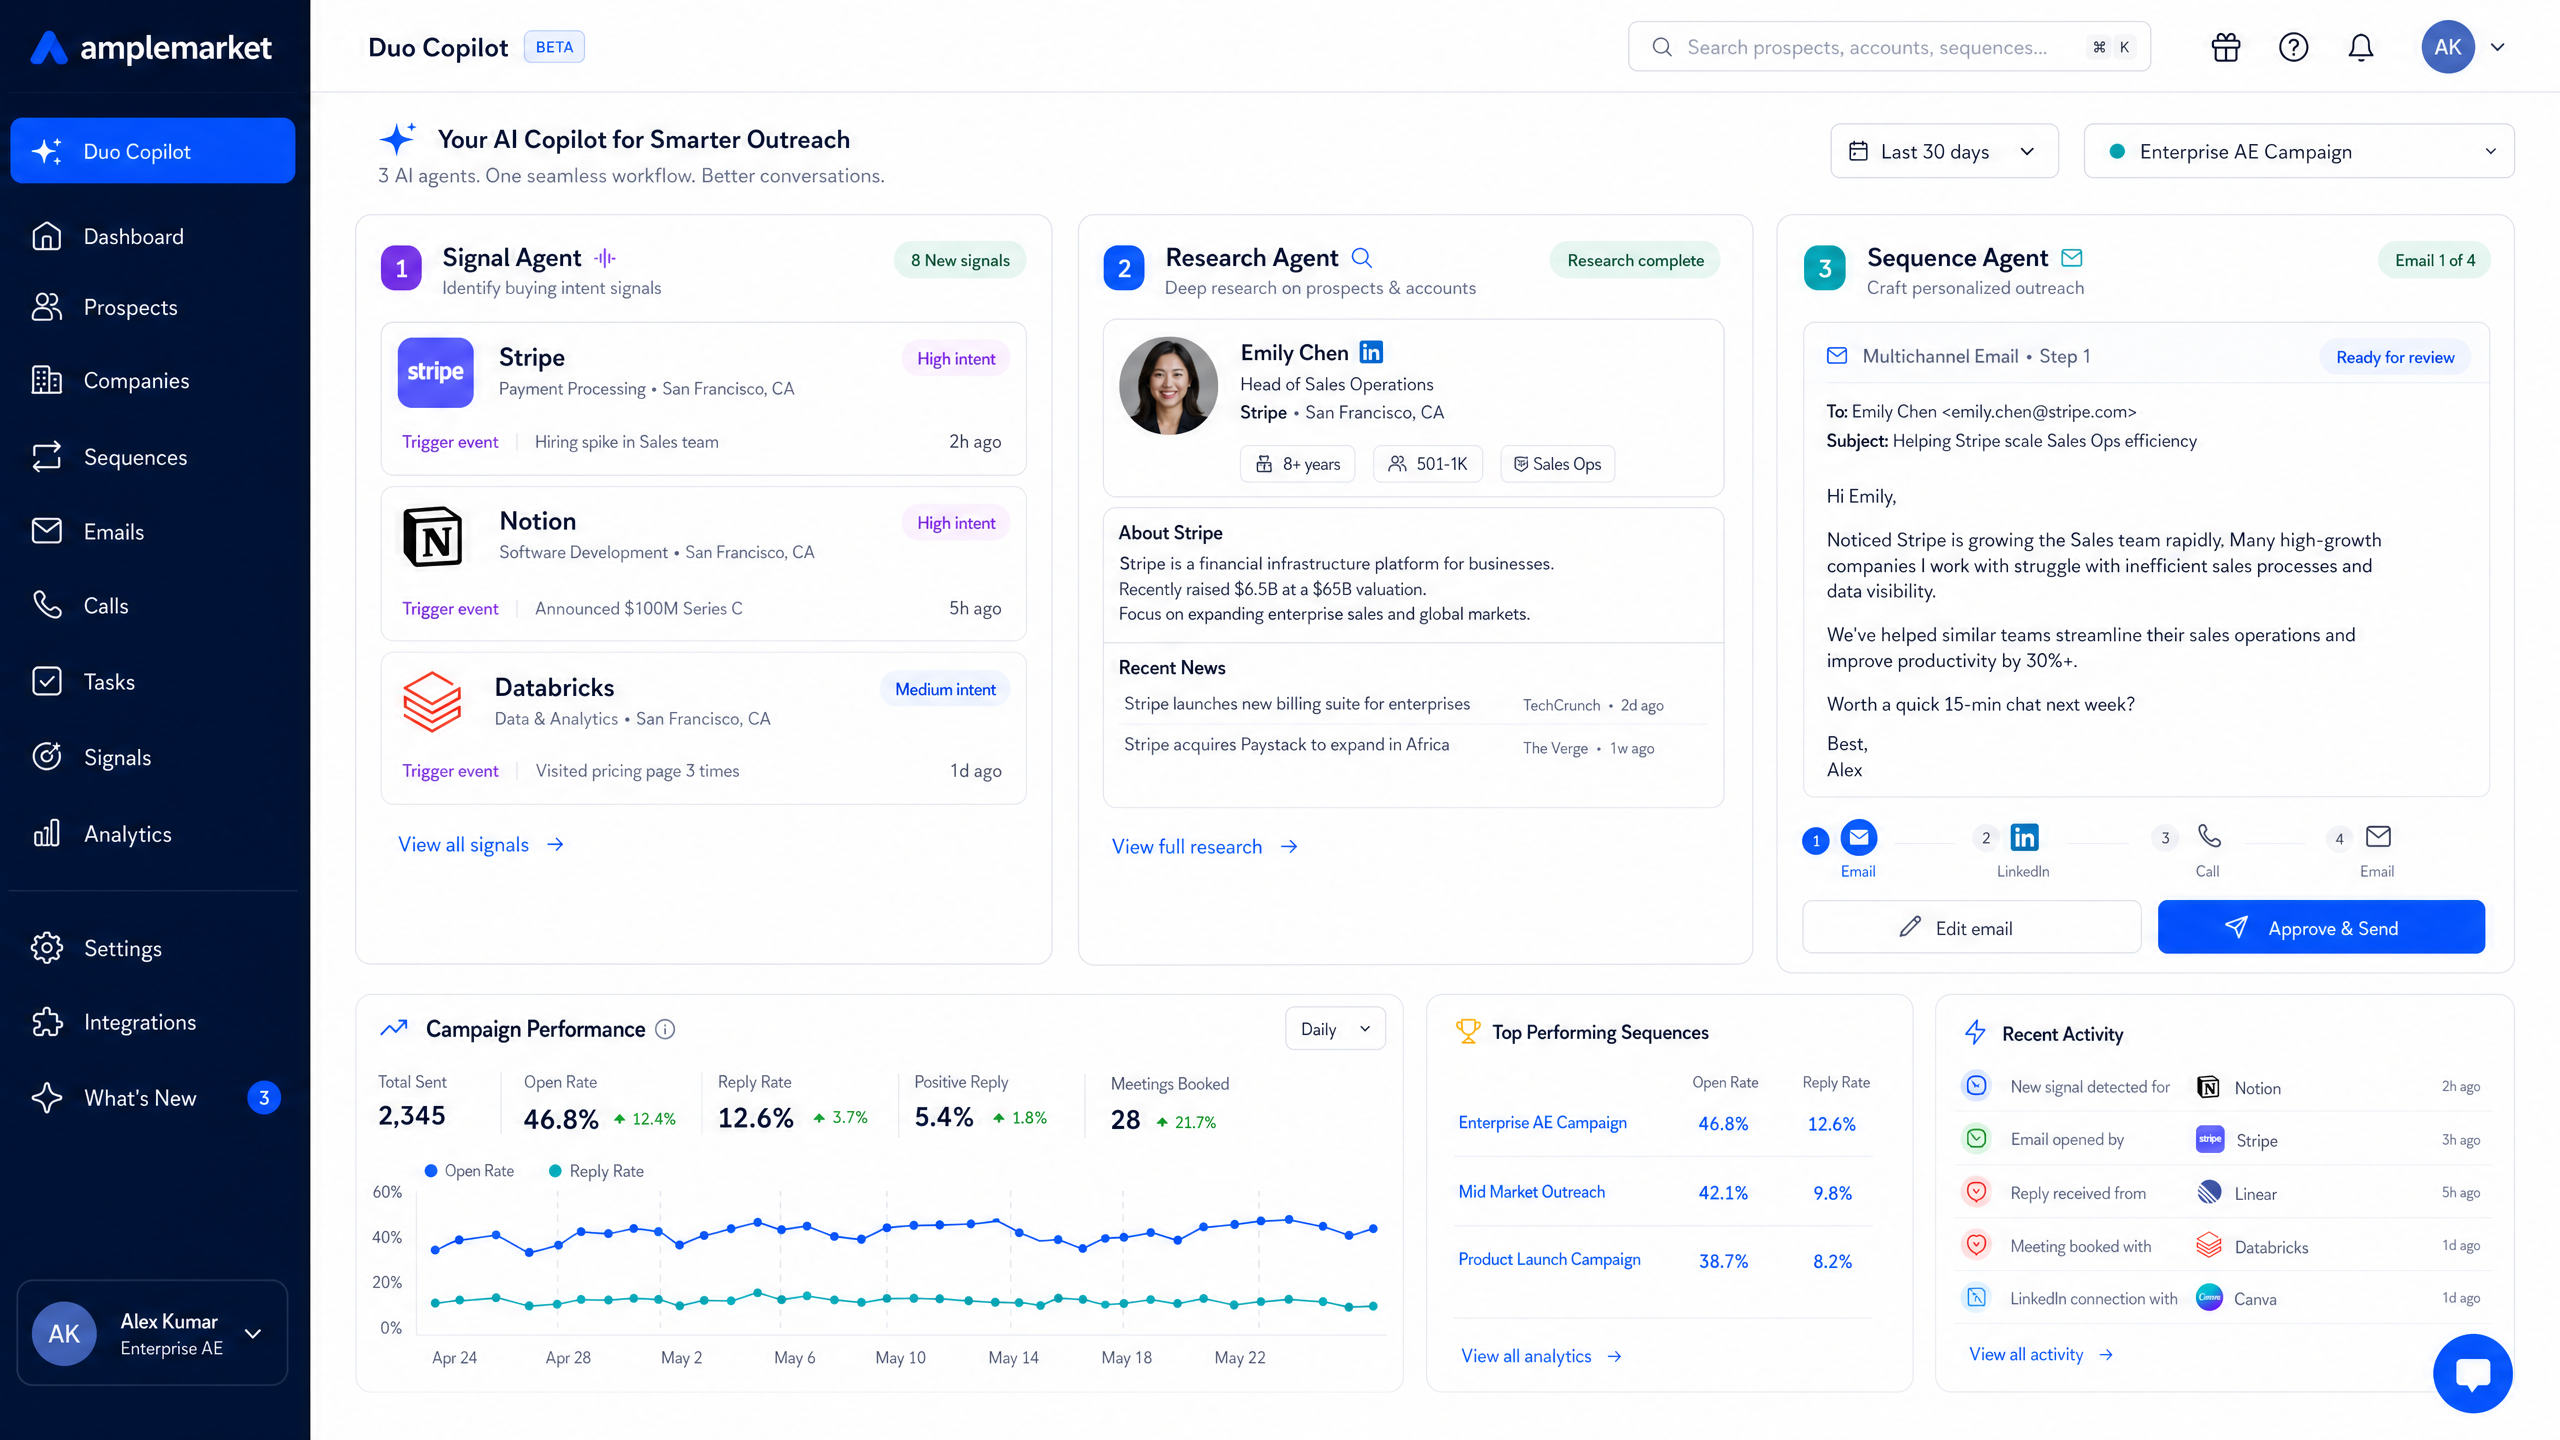Open the Analytics sidebar item
Viewport: 2560px width, 1440px height.
click(152, 834)
